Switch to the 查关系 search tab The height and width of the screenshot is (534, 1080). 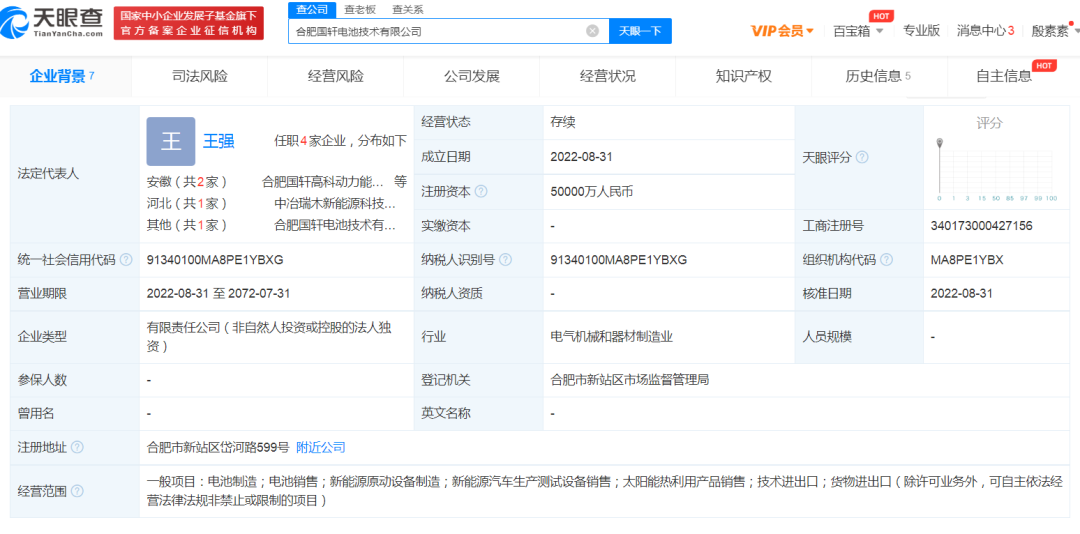pos(408,10)
